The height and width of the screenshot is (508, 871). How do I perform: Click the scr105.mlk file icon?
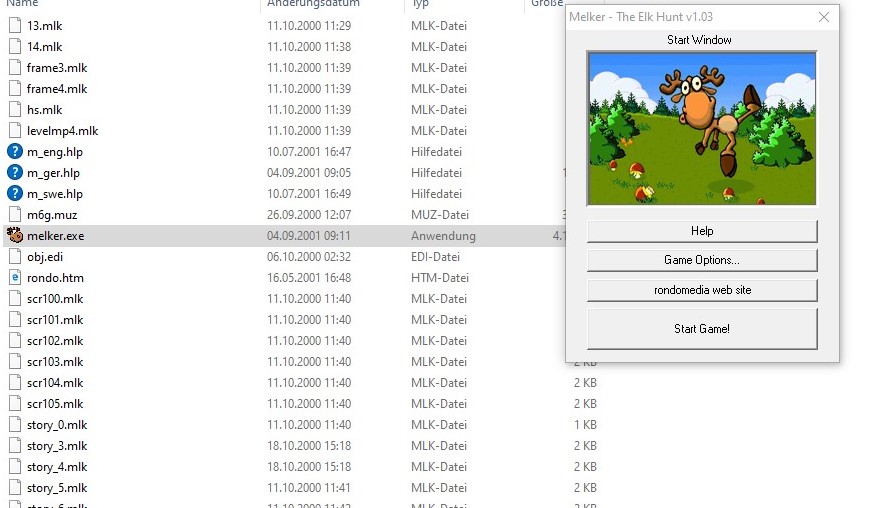[x=15, y=404]
